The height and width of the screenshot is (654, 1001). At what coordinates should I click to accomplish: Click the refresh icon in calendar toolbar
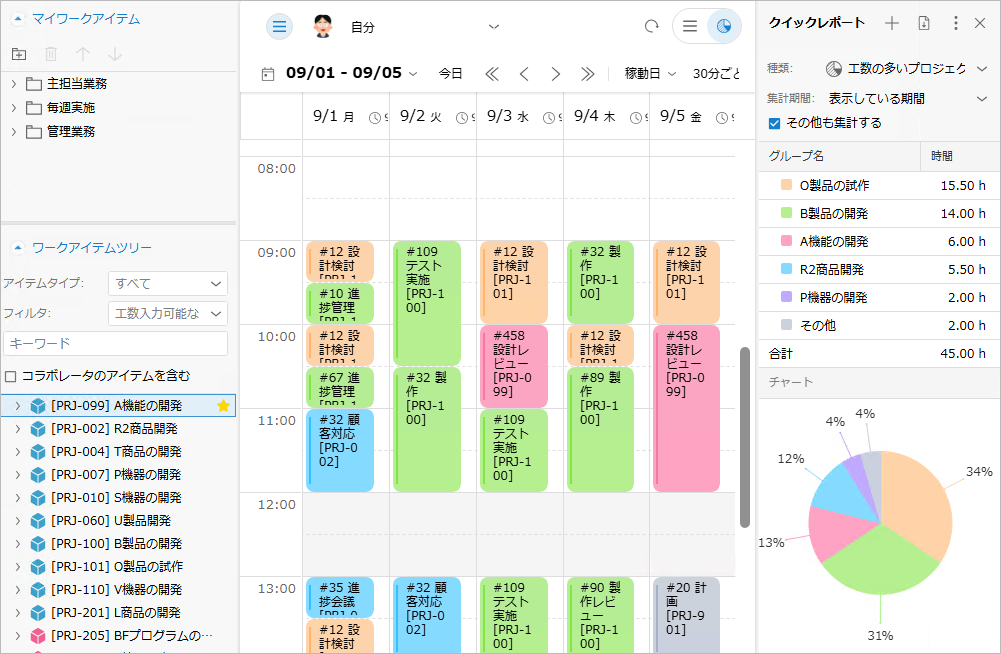click(652, 27)
